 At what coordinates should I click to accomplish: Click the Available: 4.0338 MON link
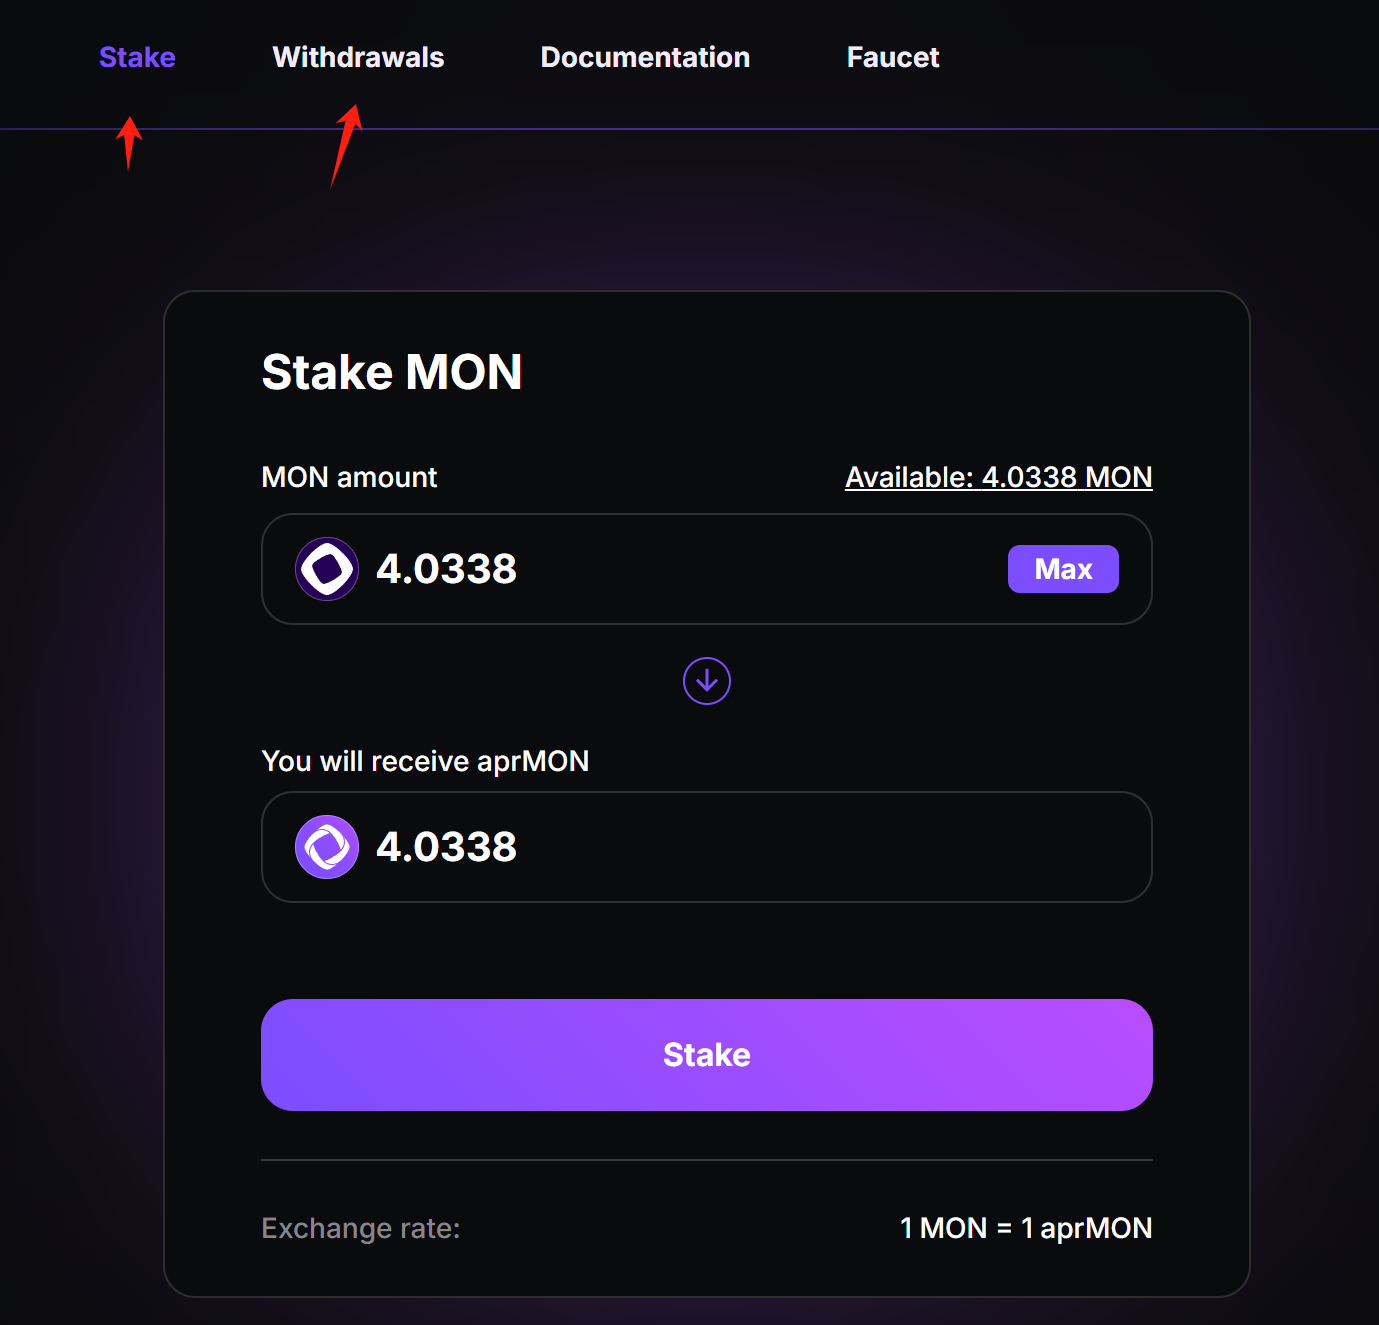pos(998,477)
